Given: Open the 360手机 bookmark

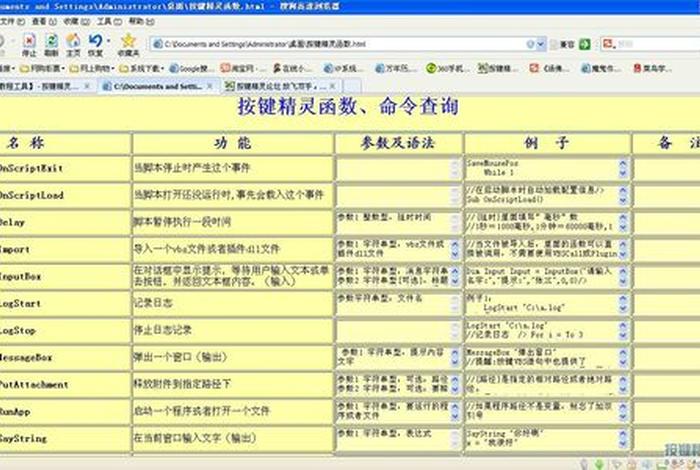Looking at the screenshot, I should coord(446,68).
